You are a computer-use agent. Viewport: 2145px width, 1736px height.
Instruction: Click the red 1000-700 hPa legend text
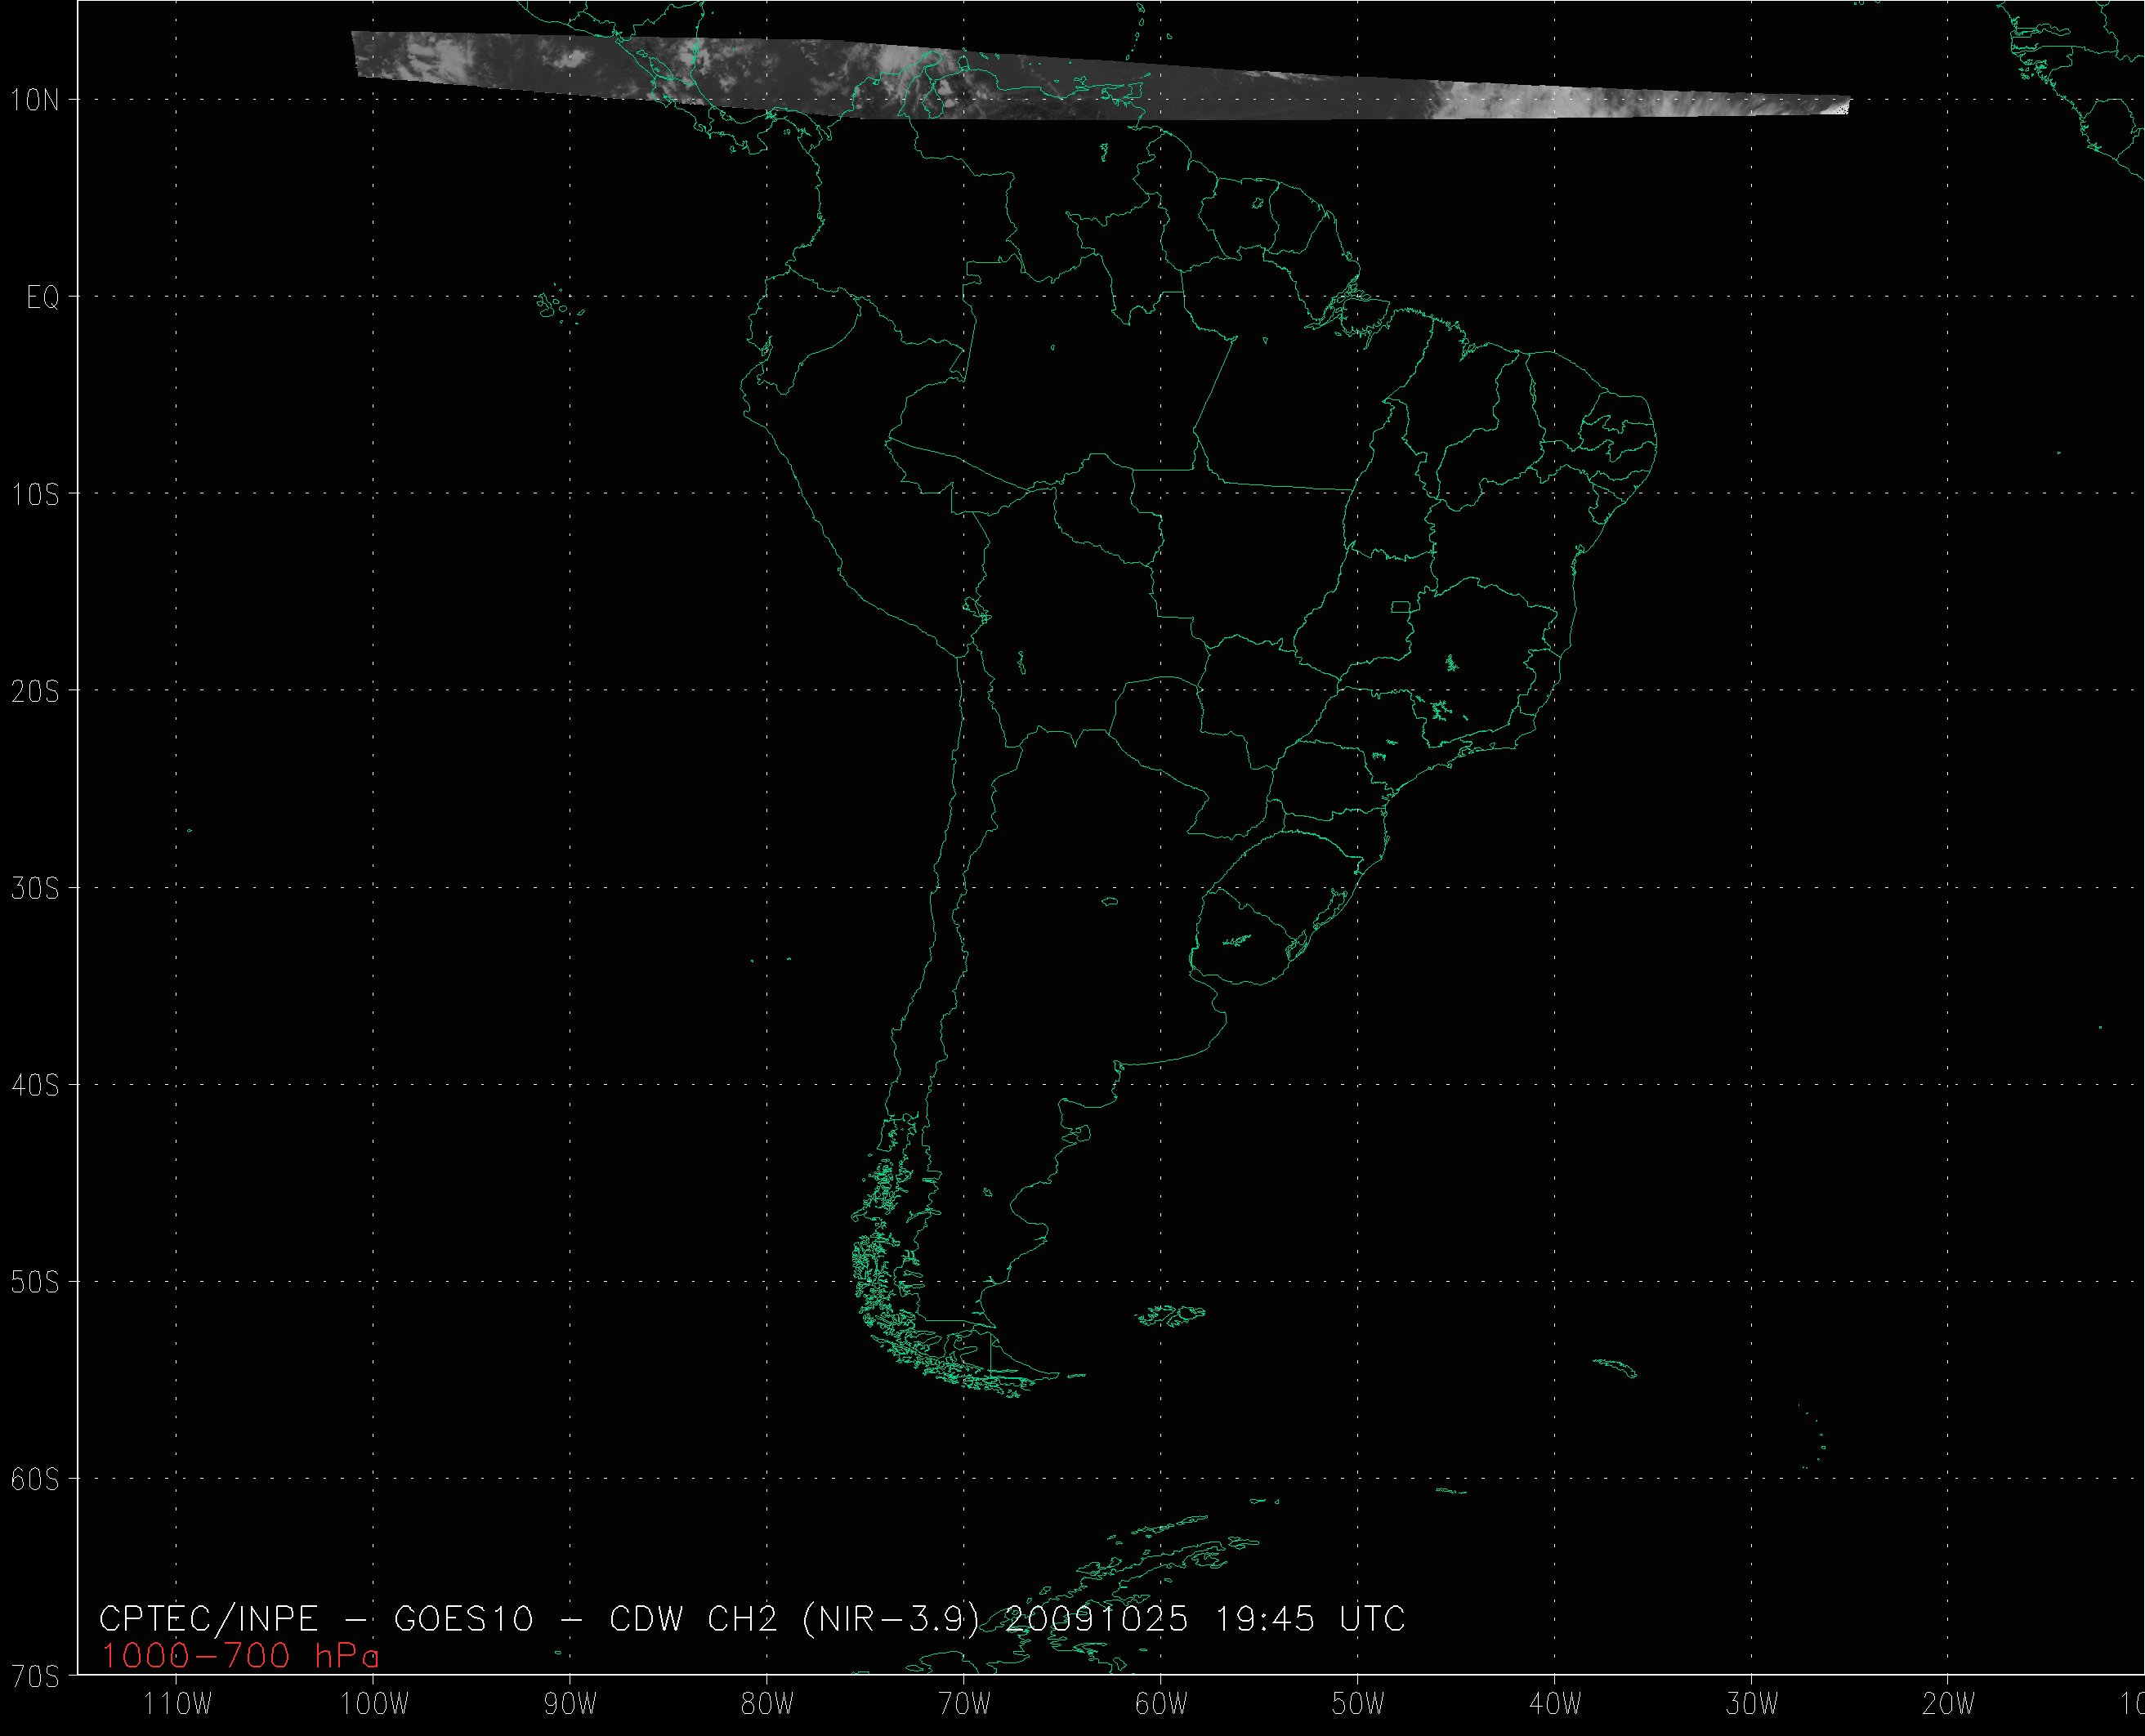pyautogui.click(x=240, y=1657)
